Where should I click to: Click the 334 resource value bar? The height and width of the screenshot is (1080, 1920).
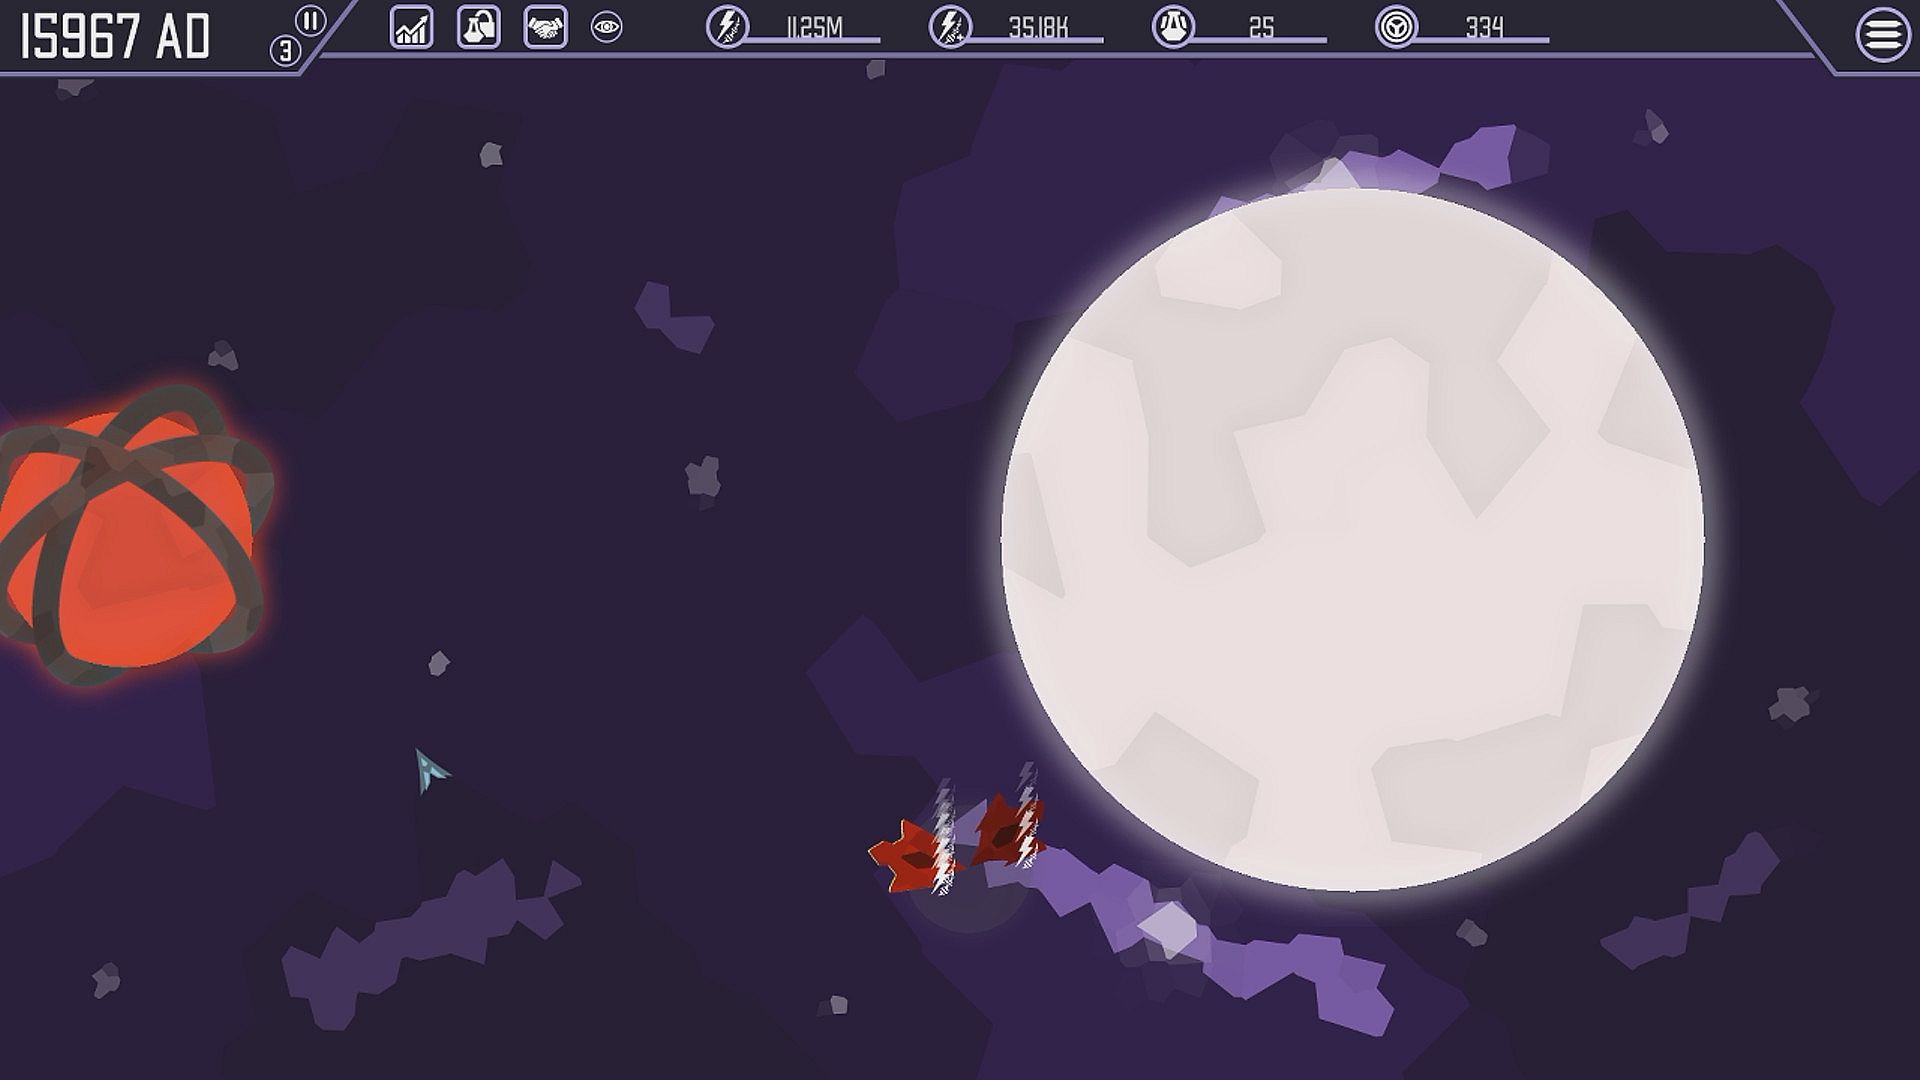tap(1484, 29)
